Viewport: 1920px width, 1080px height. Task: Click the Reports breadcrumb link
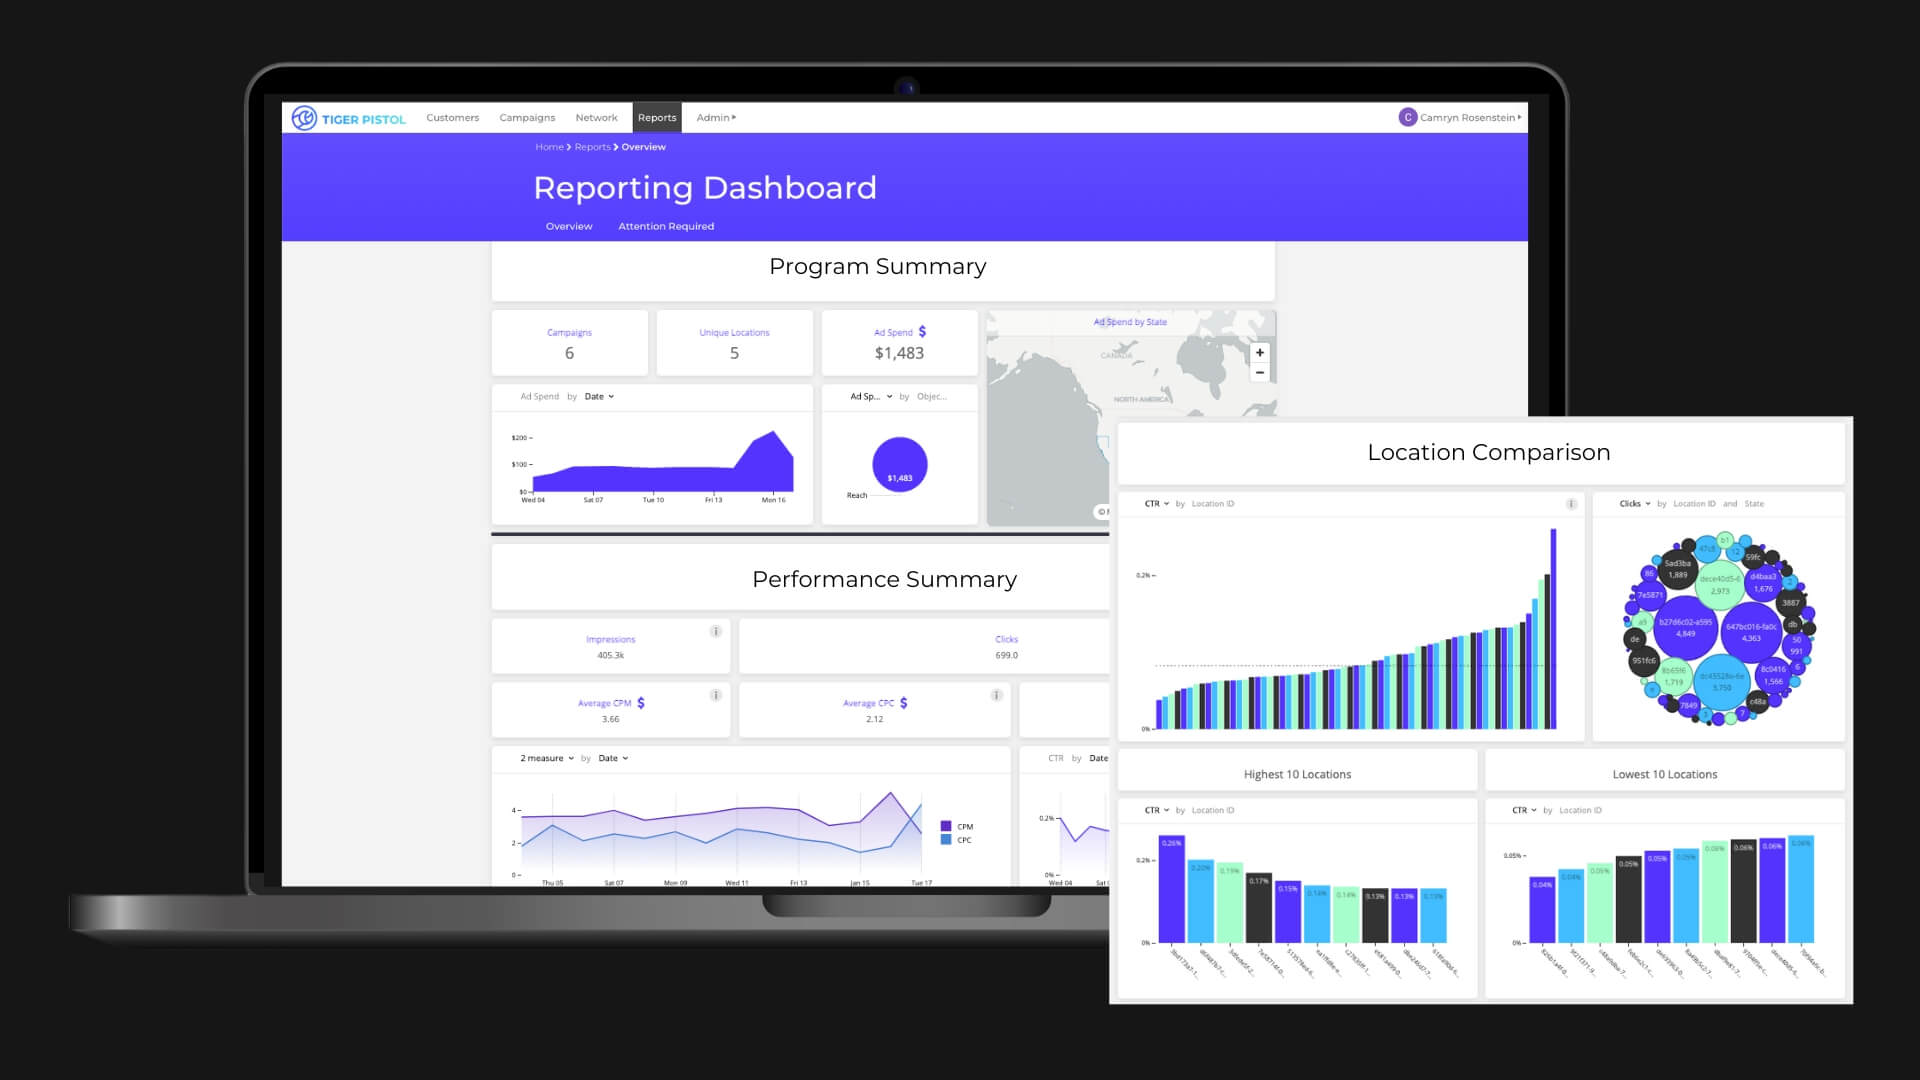(x=592, y=147)
